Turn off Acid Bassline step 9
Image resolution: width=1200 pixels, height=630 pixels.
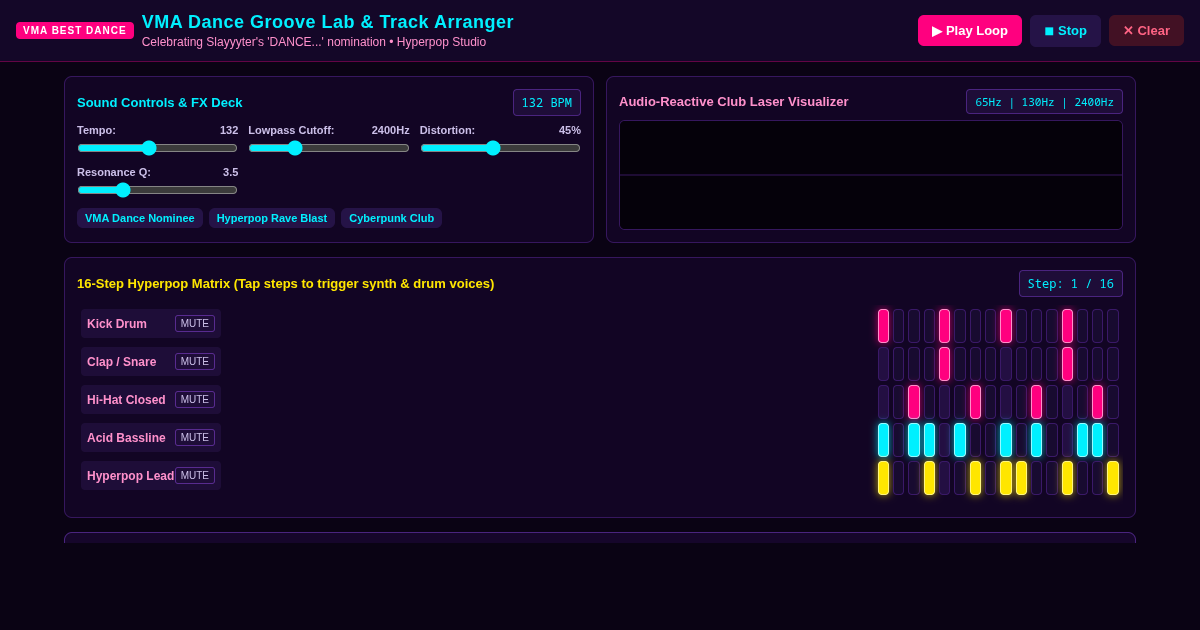[1006, 440]
